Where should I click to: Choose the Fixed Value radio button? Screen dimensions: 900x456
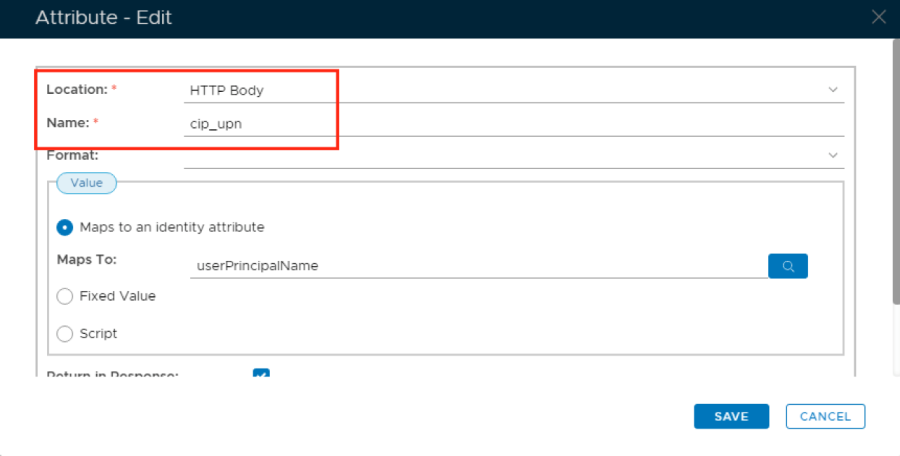coord(65,296)
